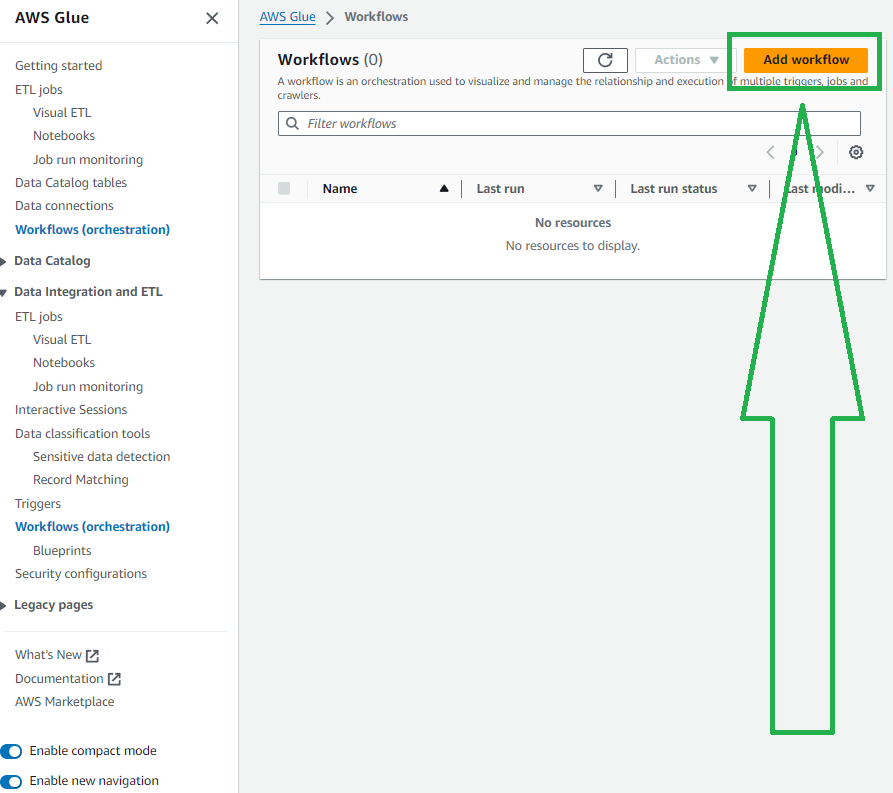This screenshot has width=893, height=793.
Task: Toggle Enable new navigation switch
Action: 11,781
